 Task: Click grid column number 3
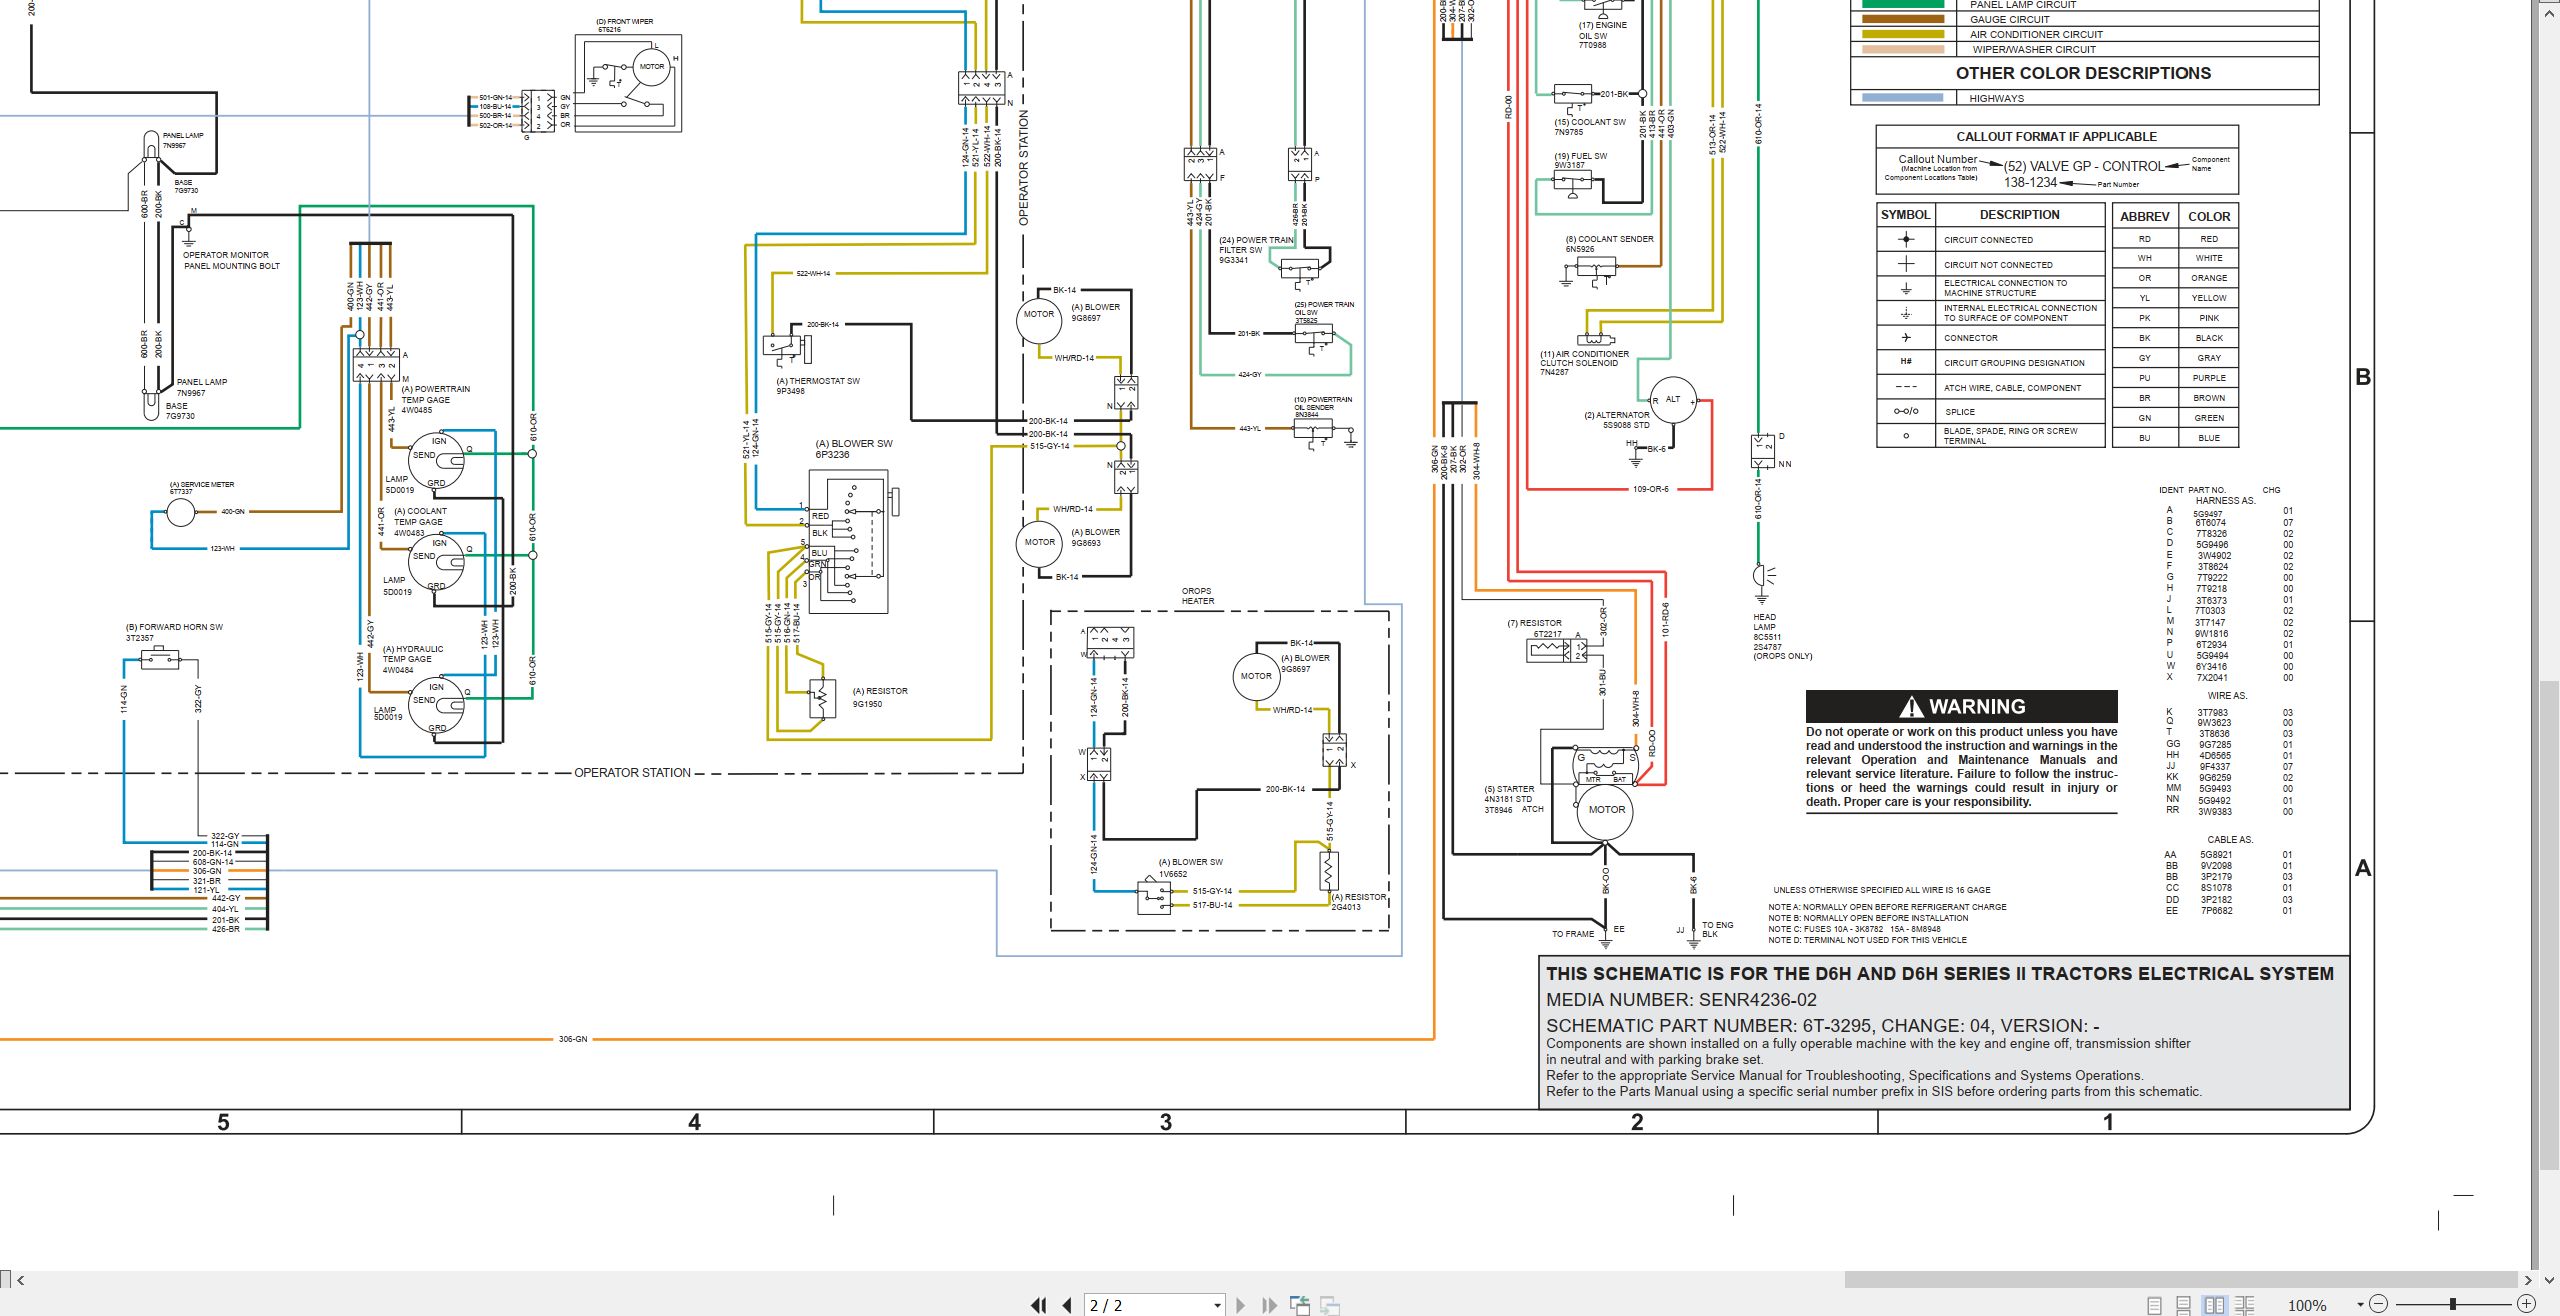pyautogui.click(x=1165, y=1122)
